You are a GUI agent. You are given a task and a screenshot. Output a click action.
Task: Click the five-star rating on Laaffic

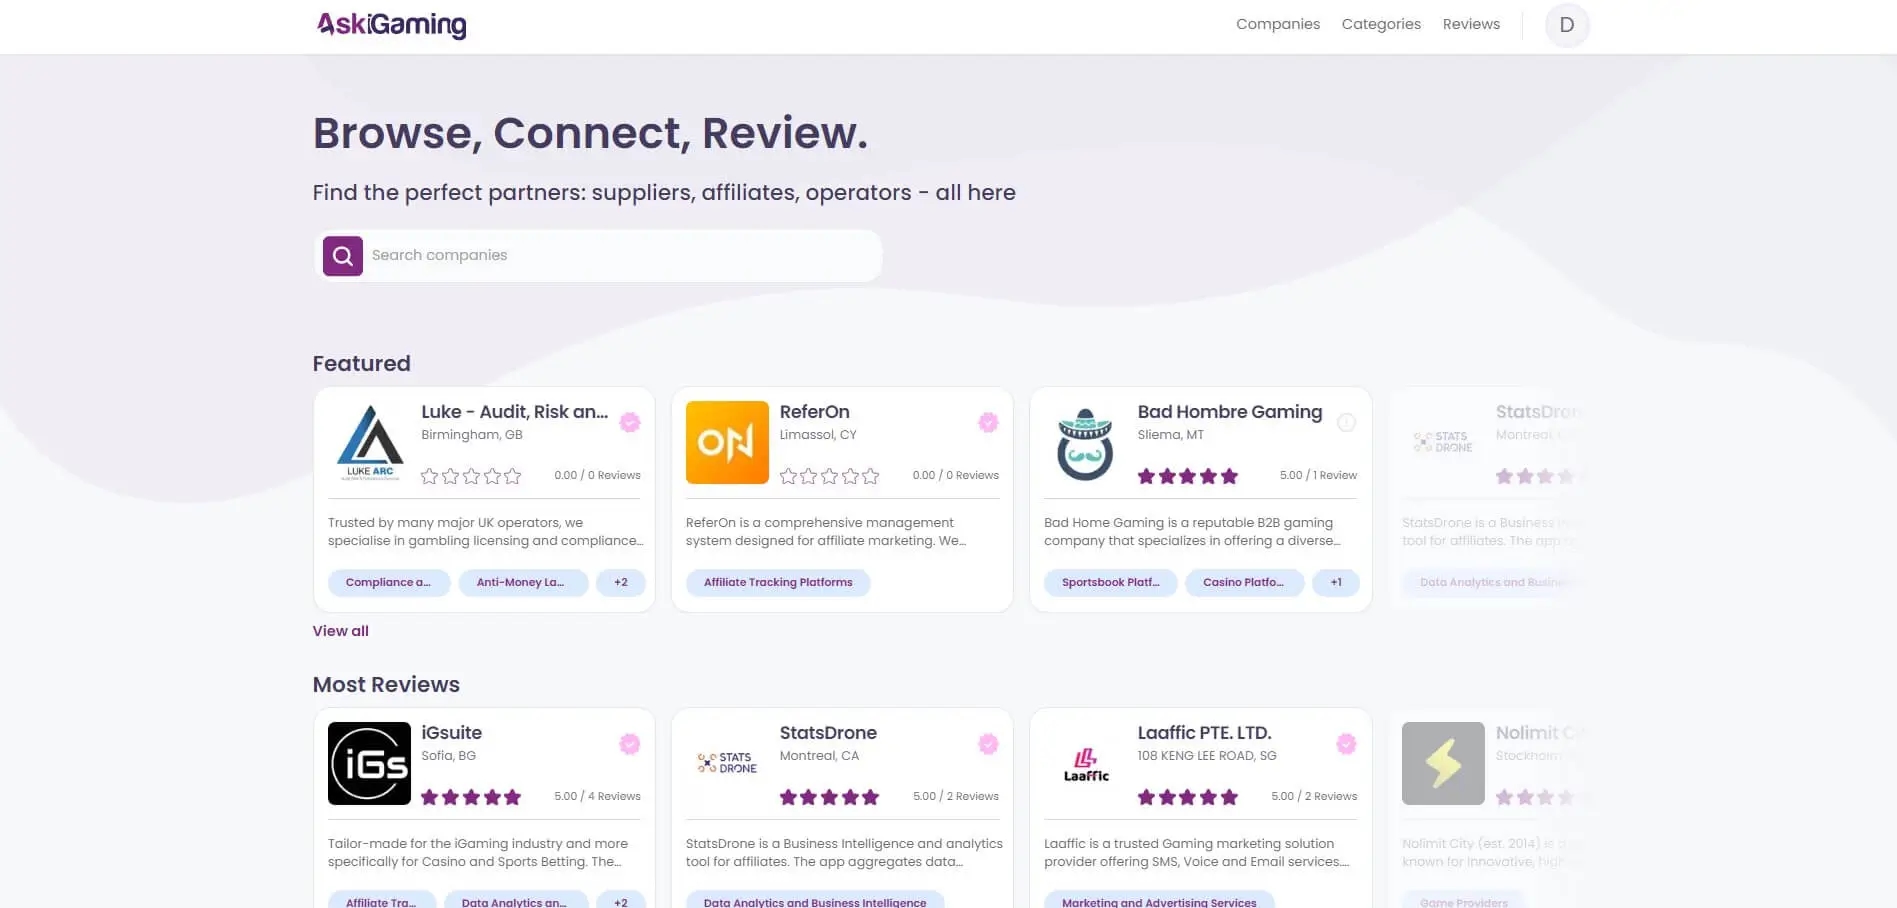(x=1187, y=797)
